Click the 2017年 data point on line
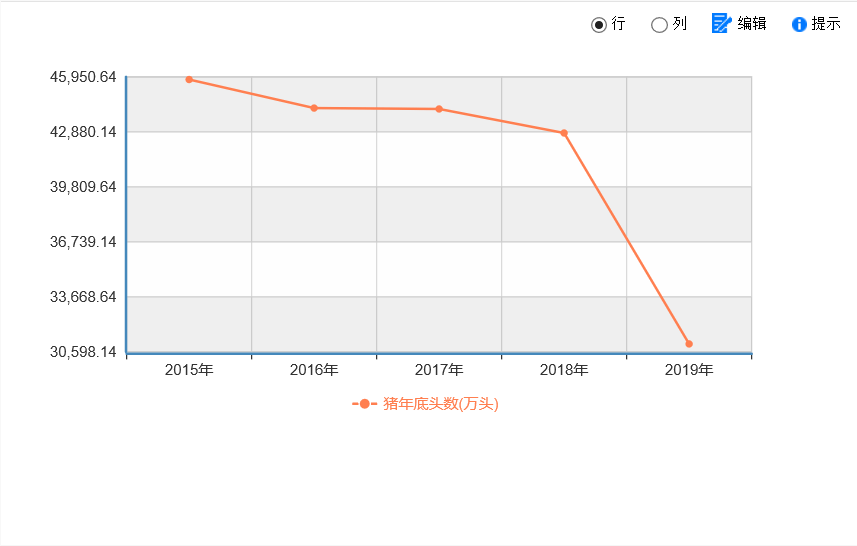 [x=439, y=109]
